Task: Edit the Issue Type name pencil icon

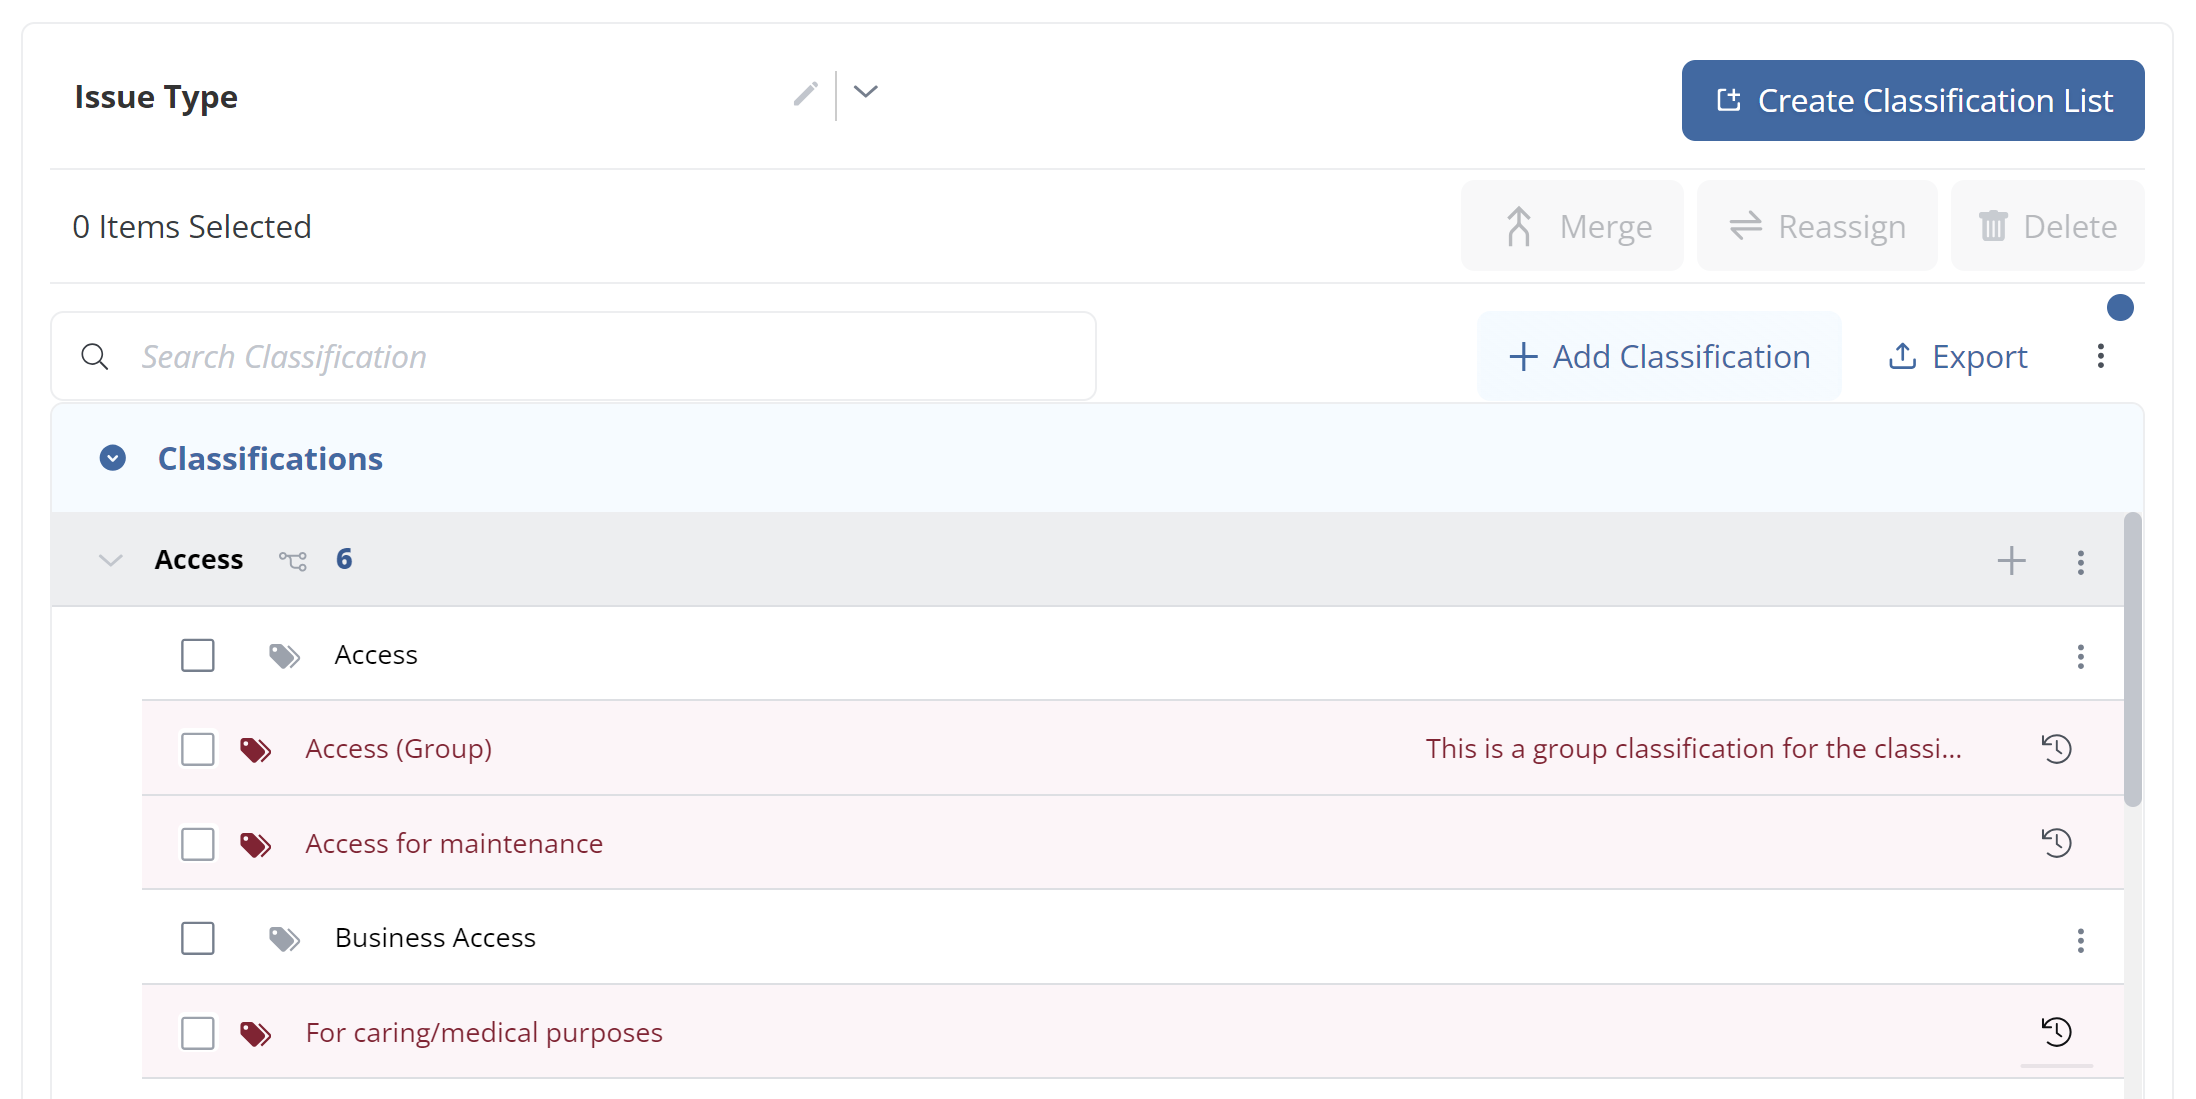Action: [806, 94]
